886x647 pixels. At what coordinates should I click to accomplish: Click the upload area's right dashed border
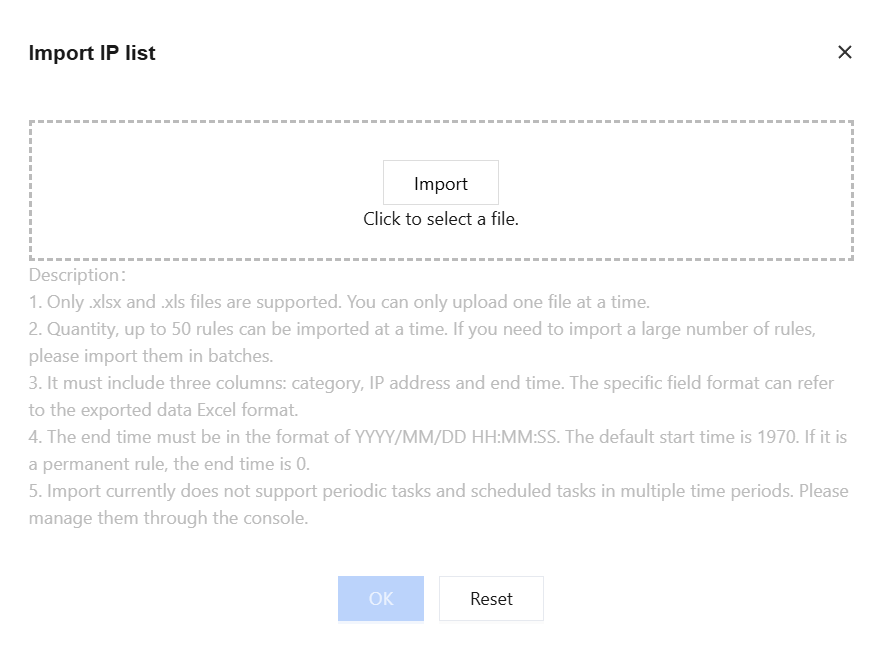pyautogui.click(x=852, y=190)
